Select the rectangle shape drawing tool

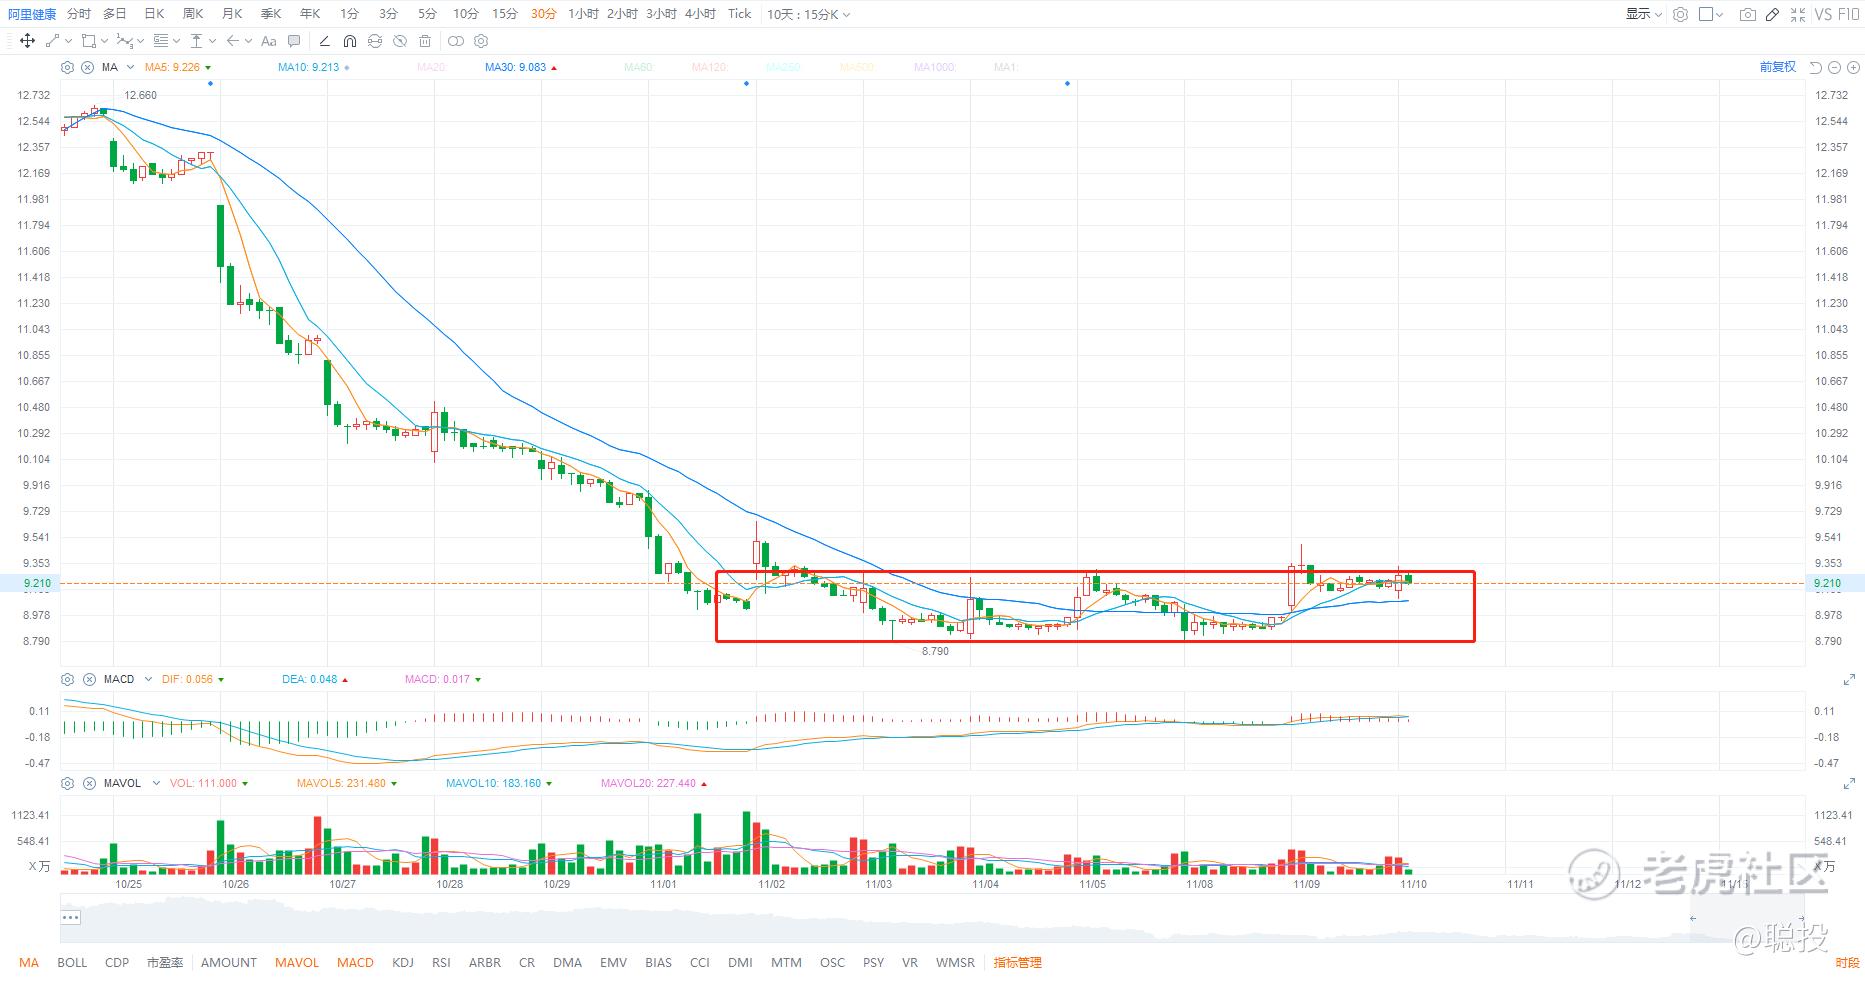pos(89,41)
